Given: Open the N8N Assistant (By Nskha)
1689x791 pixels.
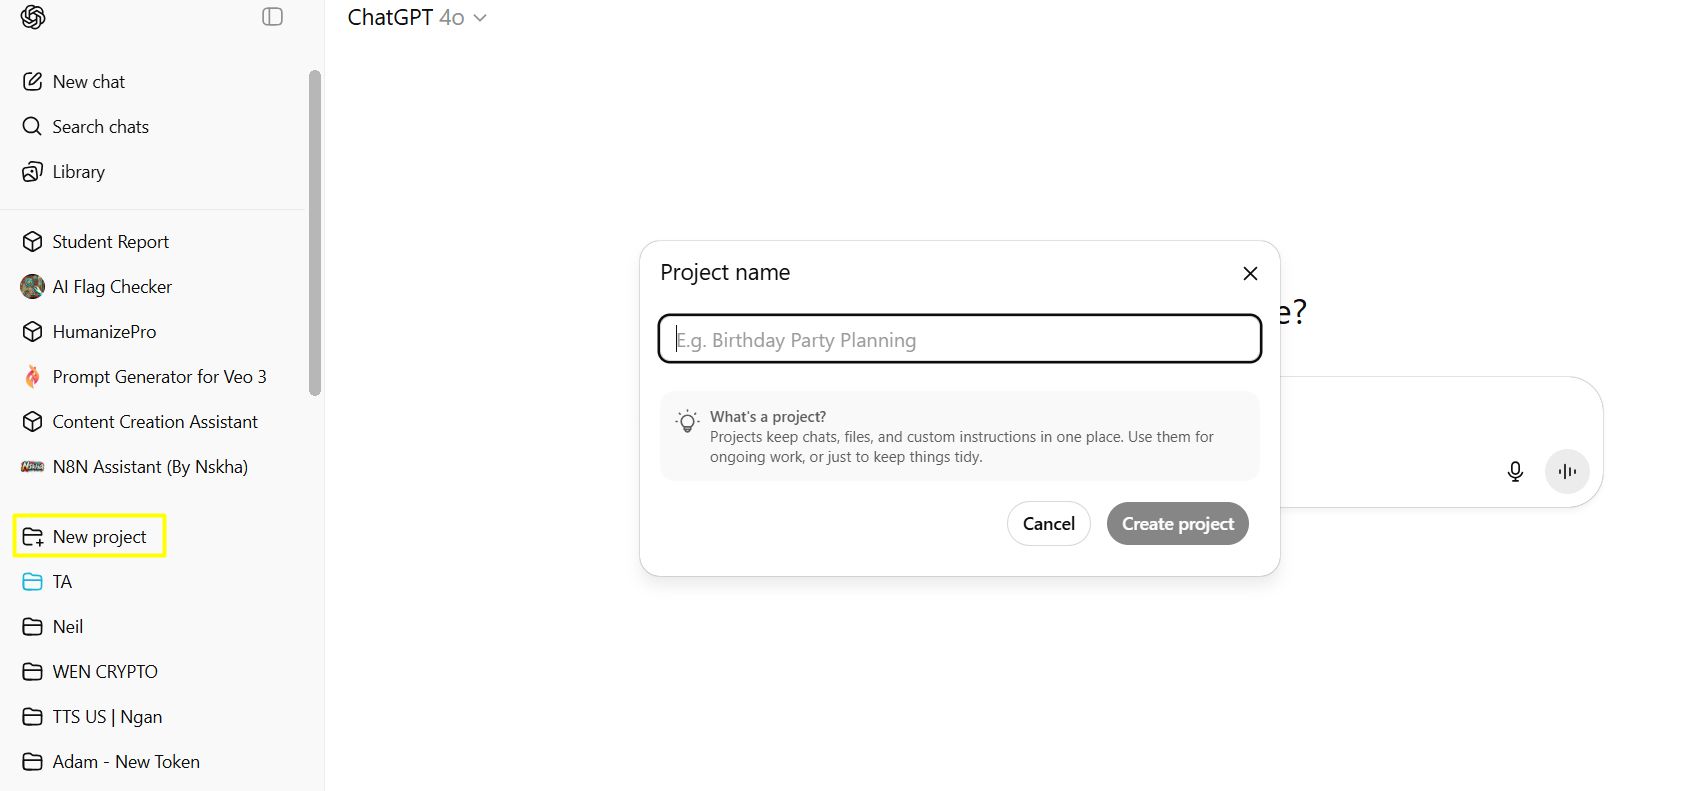Looking at the screenshot, I should [x=150, y=467].
